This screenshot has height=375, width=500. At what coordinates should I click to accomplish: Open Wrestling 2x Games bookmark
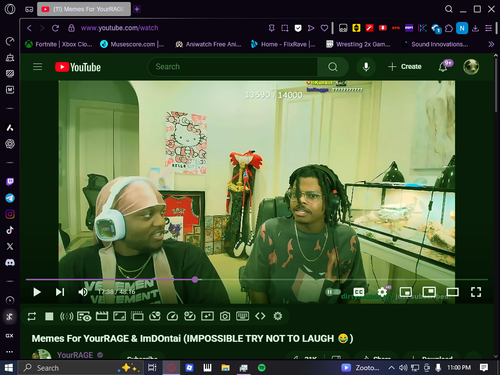(x=358, y=44)
